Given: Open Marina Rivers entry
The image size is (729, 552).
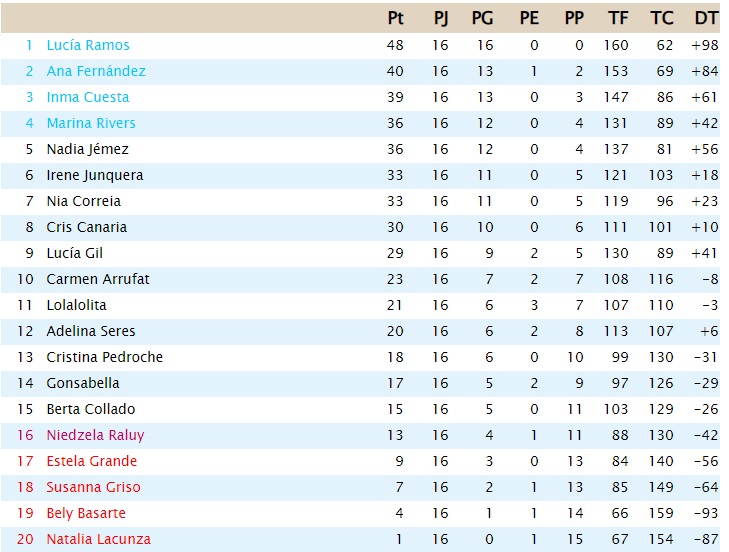Looking at the screenshot, I should coord(91,123).
